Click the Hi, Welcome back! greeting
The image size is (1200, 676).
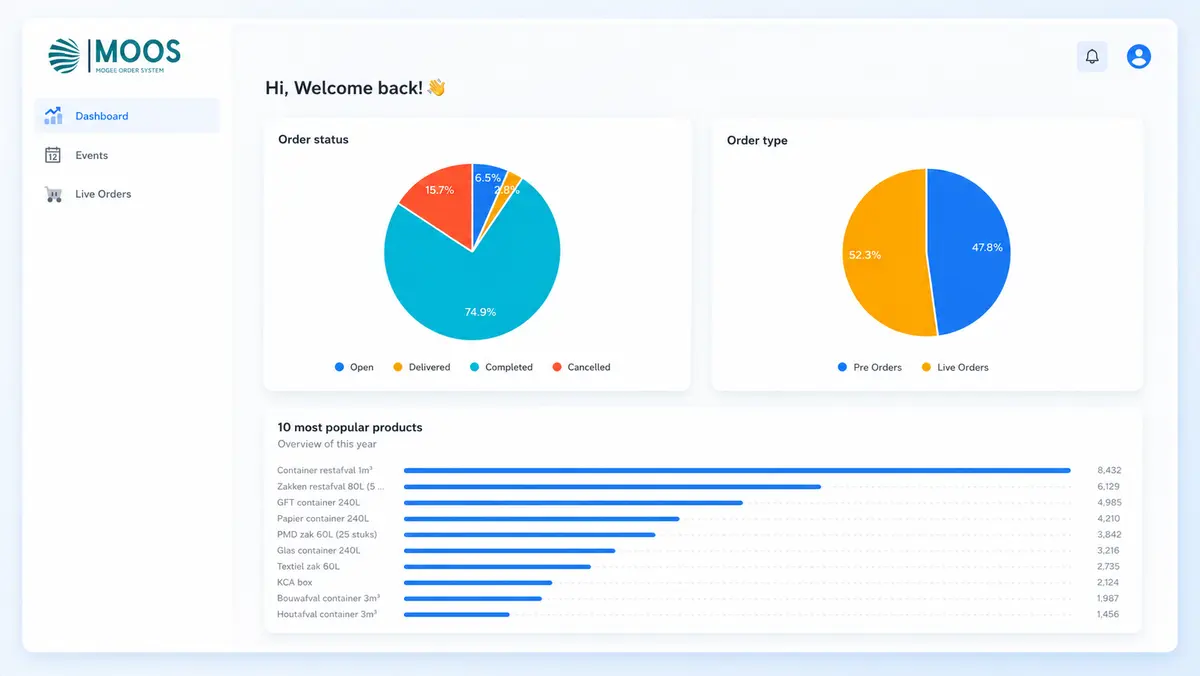pos(355,88)
